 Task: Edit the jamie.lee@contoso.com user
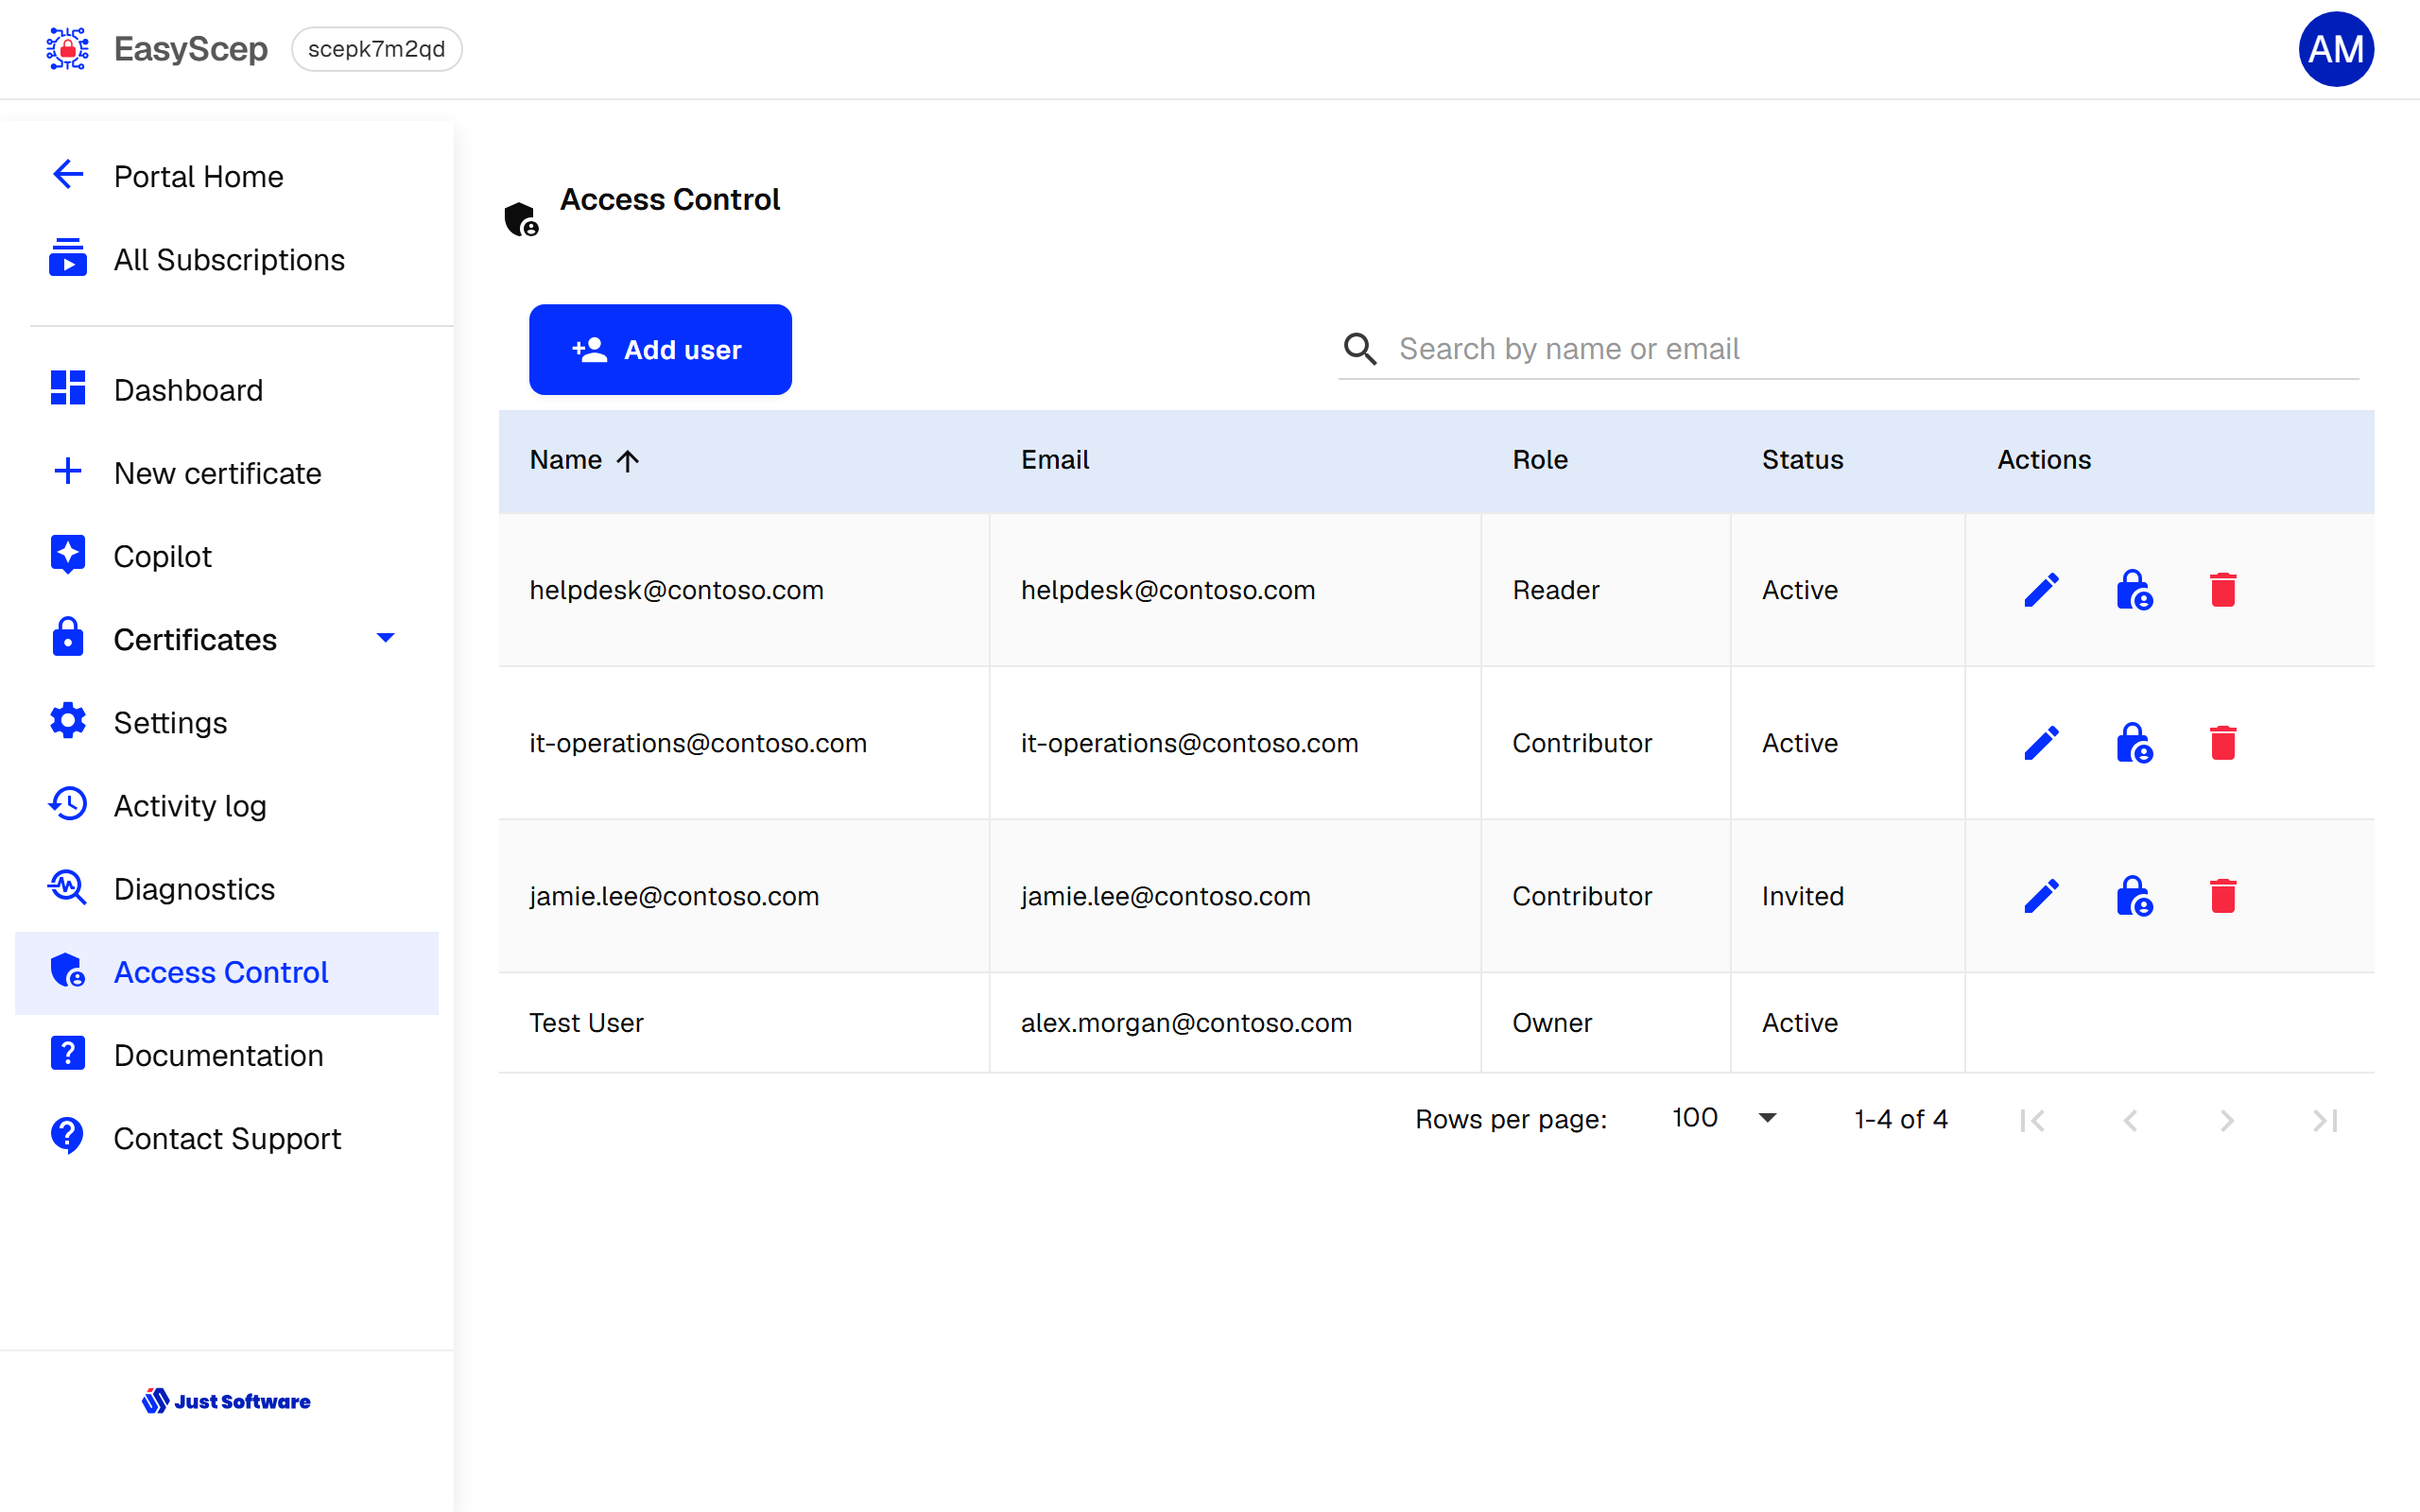(2041, 896)
